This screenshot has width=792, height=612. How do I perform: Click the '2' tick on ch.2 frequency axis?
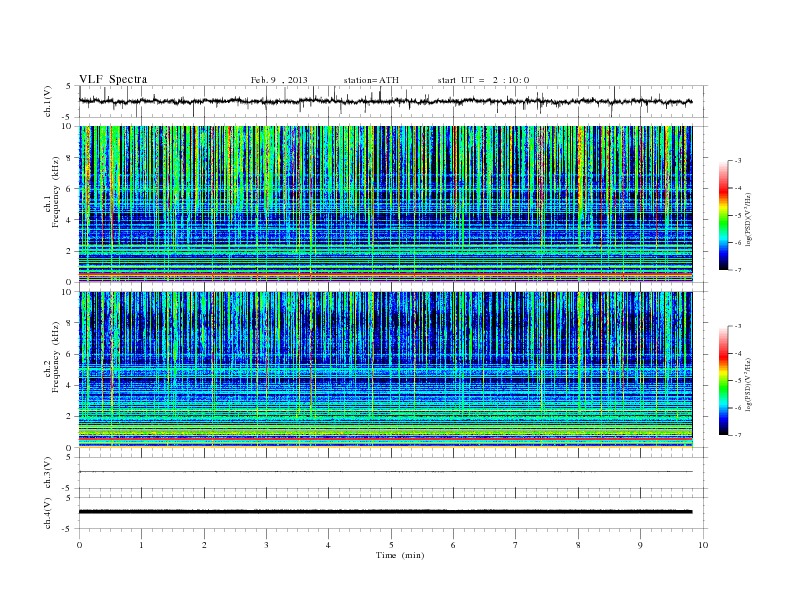coord(69,417)
